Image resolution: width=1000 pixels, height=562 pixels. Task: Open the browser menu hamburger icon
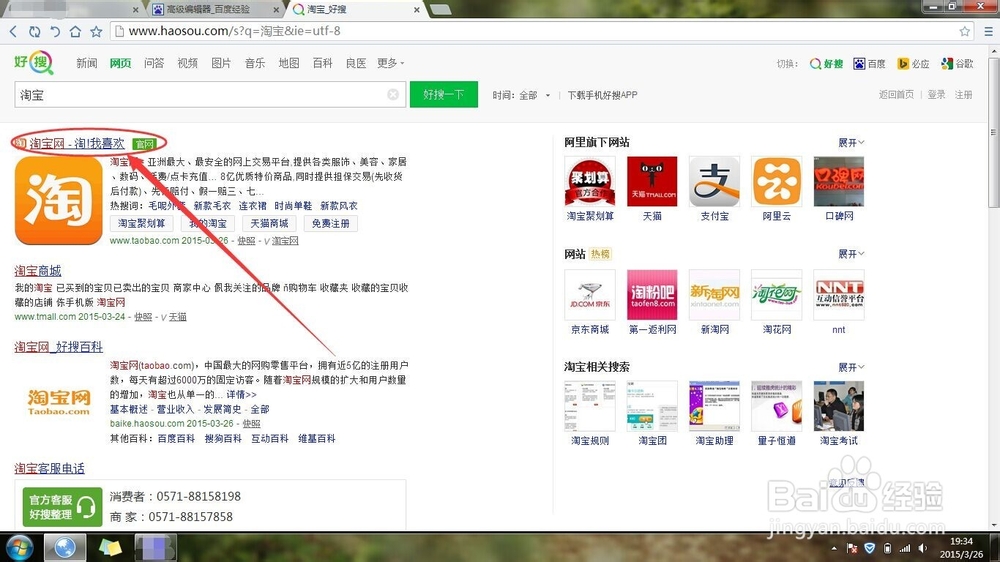pos(989,31)
